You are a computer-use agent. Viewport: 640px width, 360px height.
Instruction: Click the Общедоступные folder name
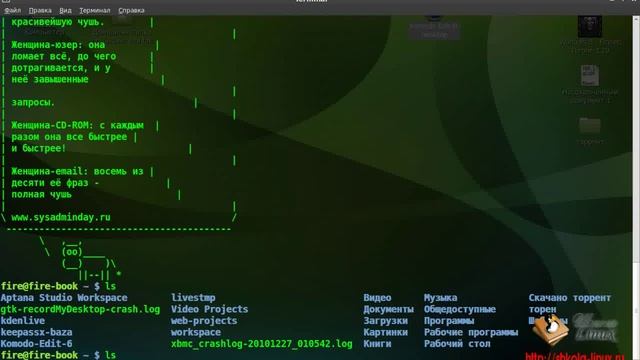(460, 309)
